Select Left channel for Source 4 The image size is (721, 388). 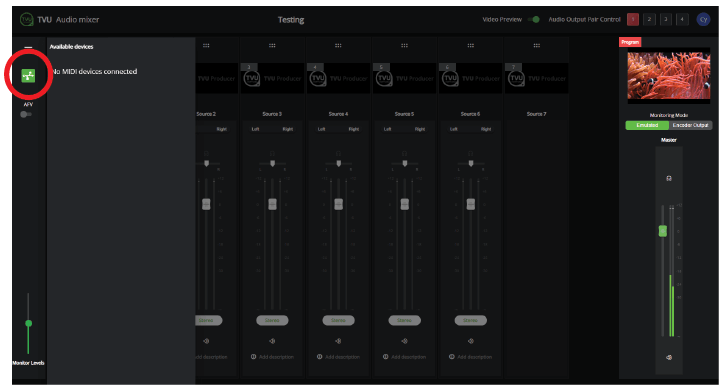(x=321, y=129)
